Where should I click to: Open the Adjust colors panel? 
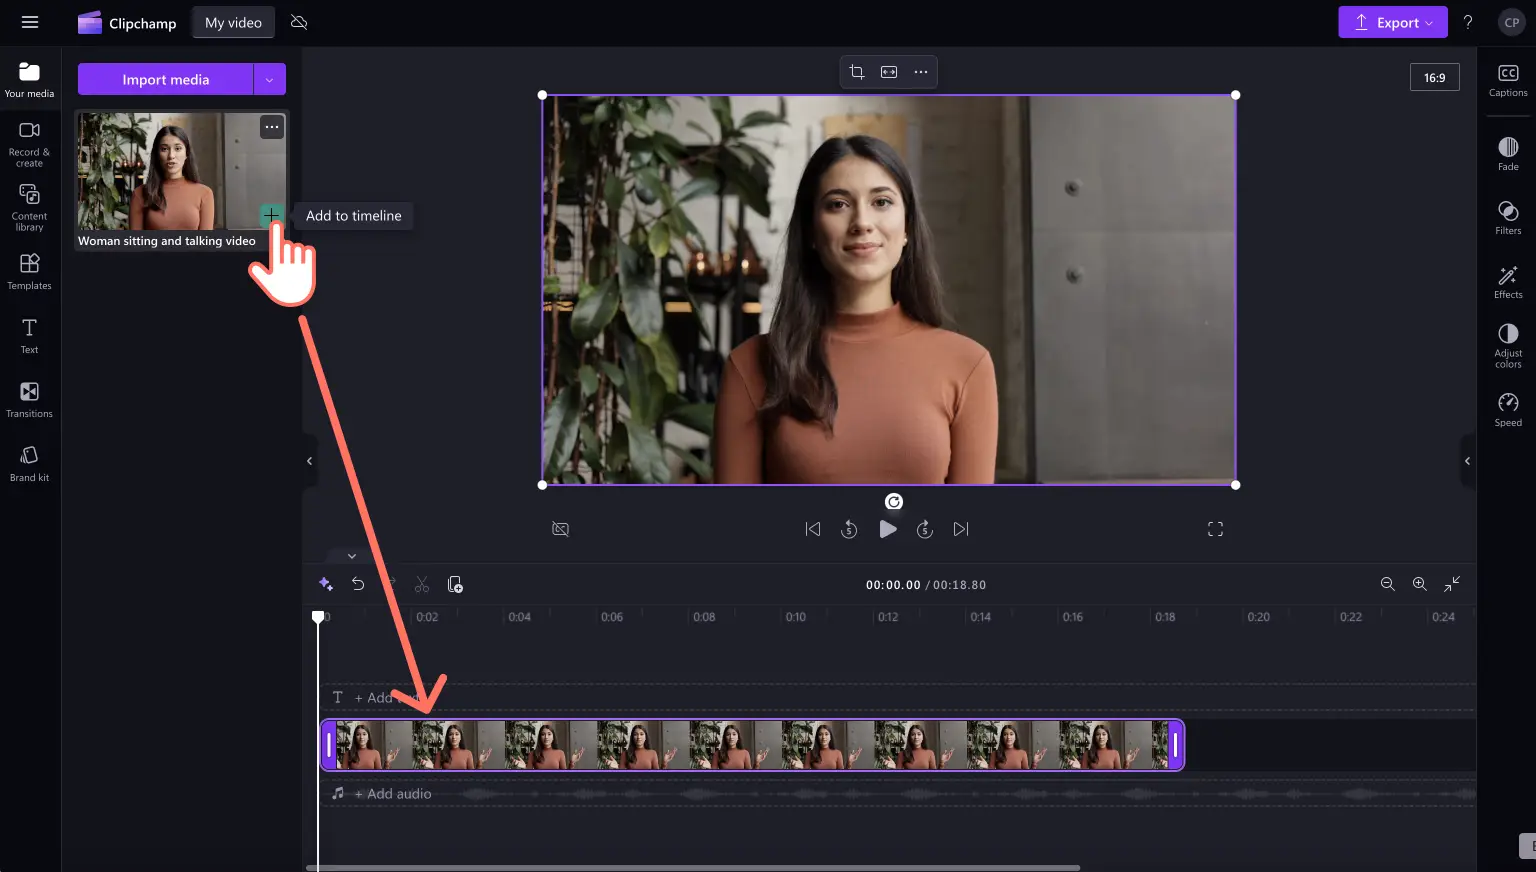tap(1508, 346)
